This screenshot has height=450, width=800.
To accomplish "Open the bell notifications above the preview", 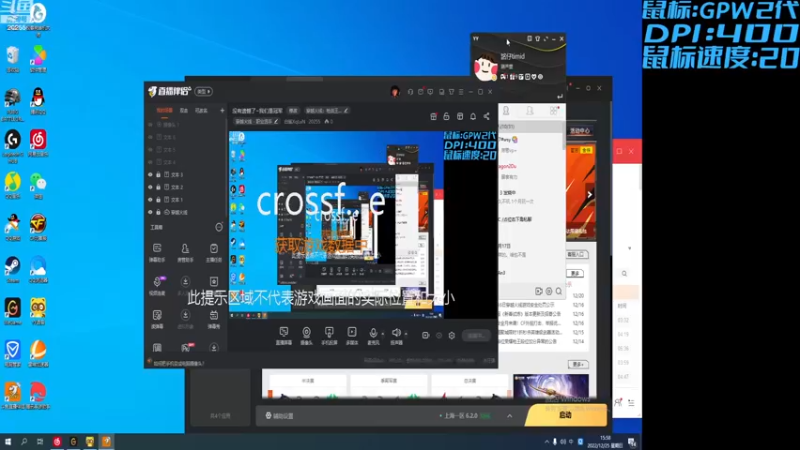I will (x=473, y=116).
